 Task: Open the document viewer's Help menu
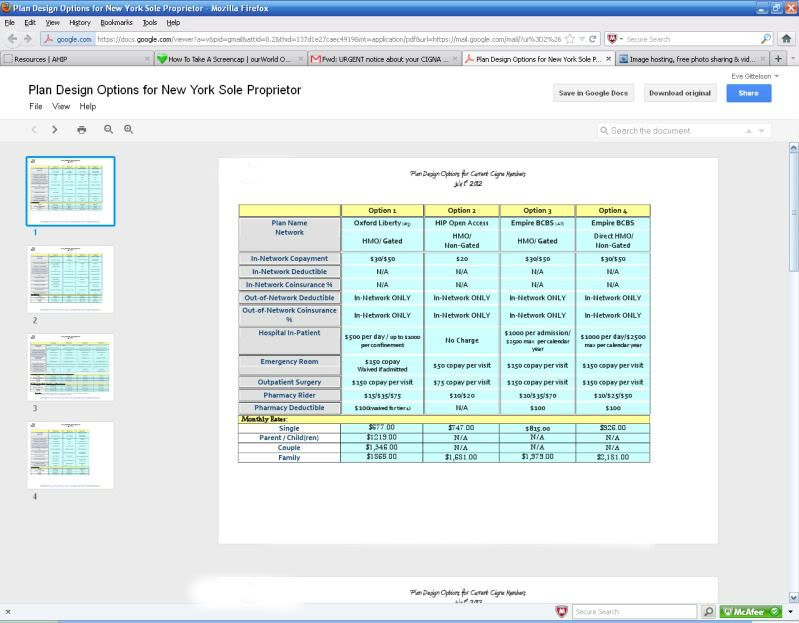tap(88, 106)
